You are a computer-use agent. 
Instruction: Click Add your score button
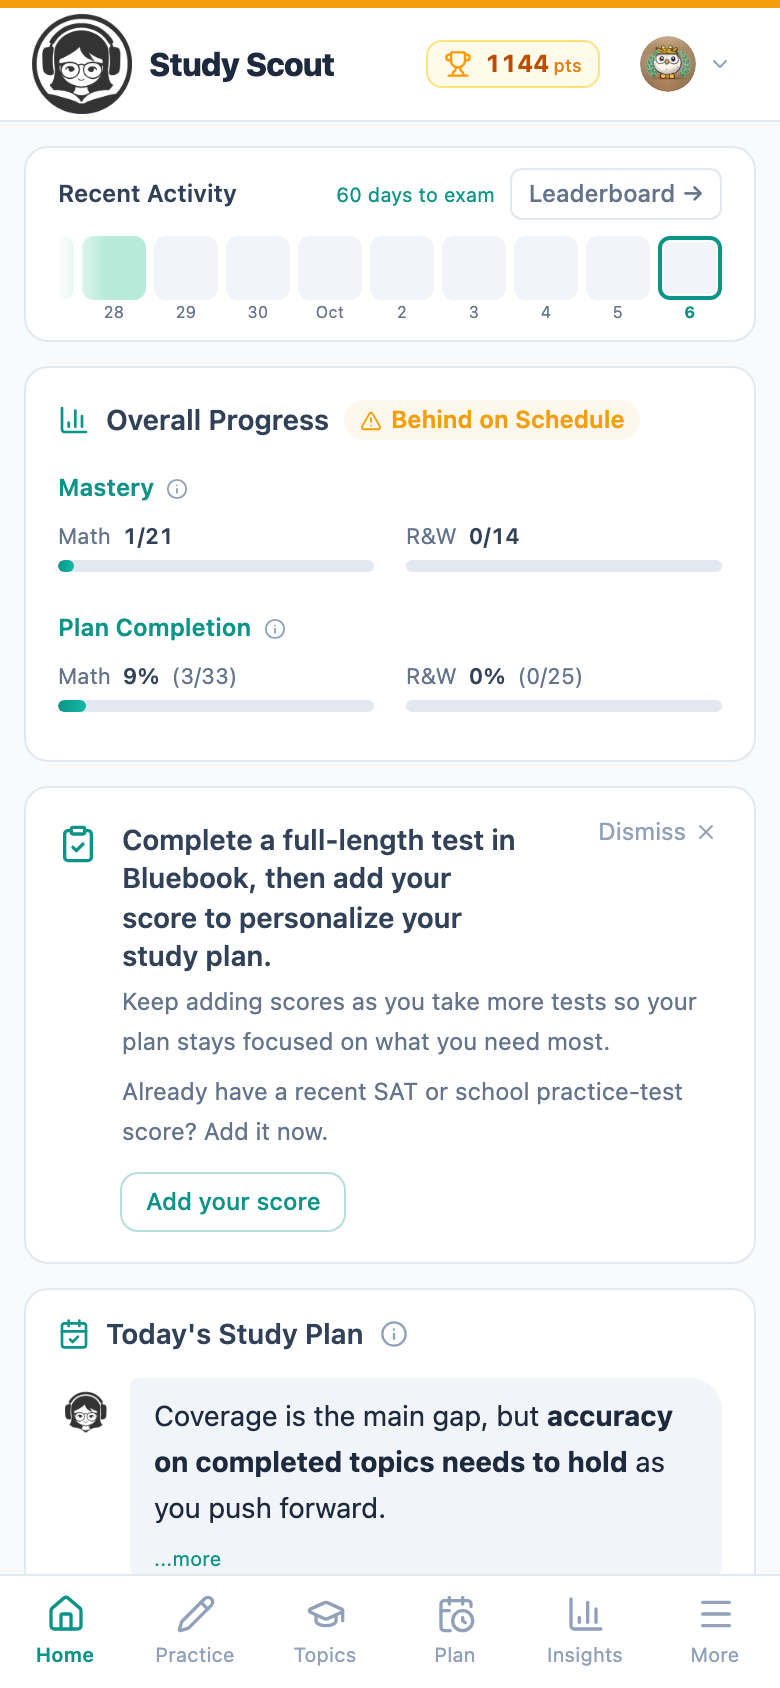tap(233, 1202)
